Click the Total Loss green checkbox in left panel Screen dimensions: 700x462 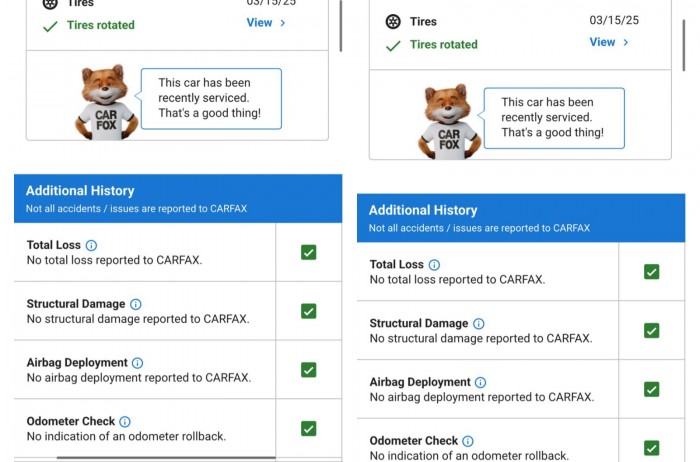click(x=308, y=252)
